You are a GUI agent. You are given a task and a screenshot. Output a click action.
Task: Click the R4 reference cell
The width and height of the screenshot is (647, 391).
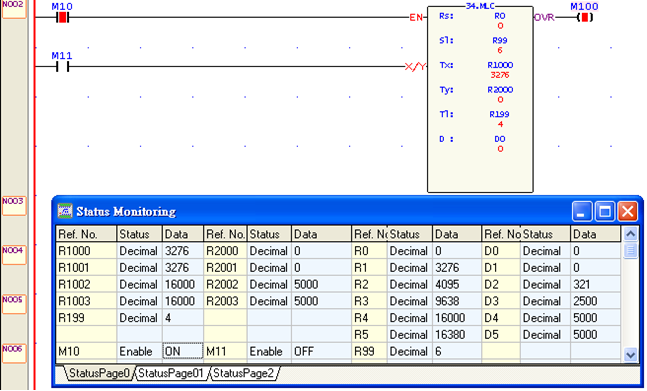(369, 318)
